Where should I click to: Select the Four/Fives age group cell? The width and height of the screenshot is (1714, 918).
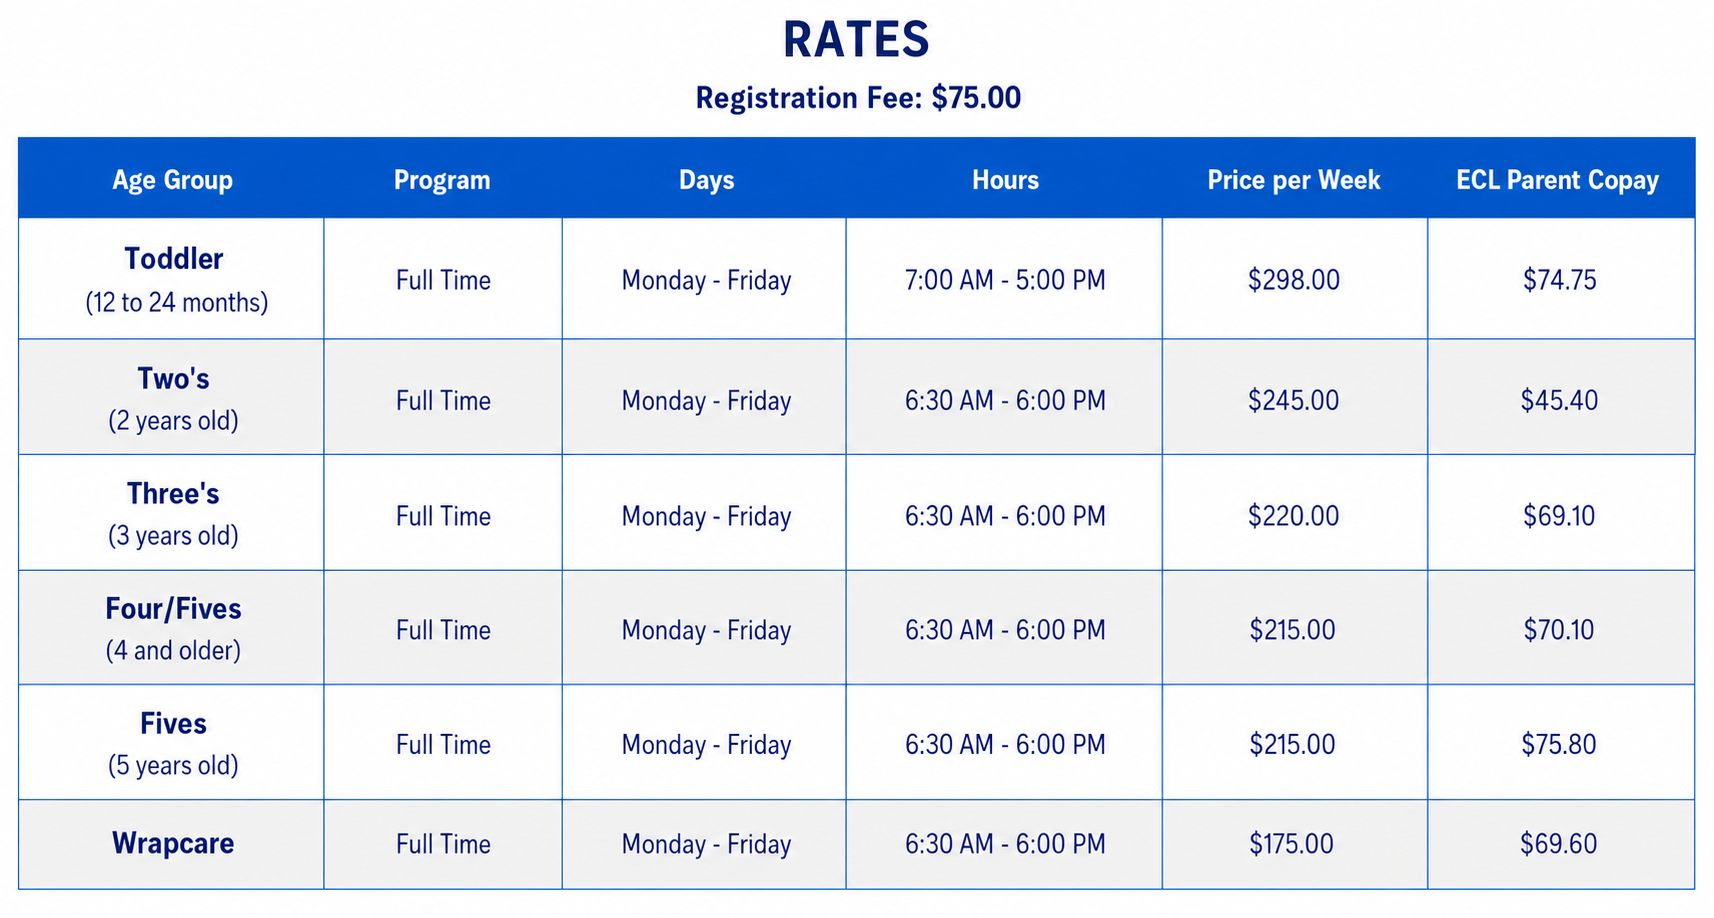[x=172, y=628]
